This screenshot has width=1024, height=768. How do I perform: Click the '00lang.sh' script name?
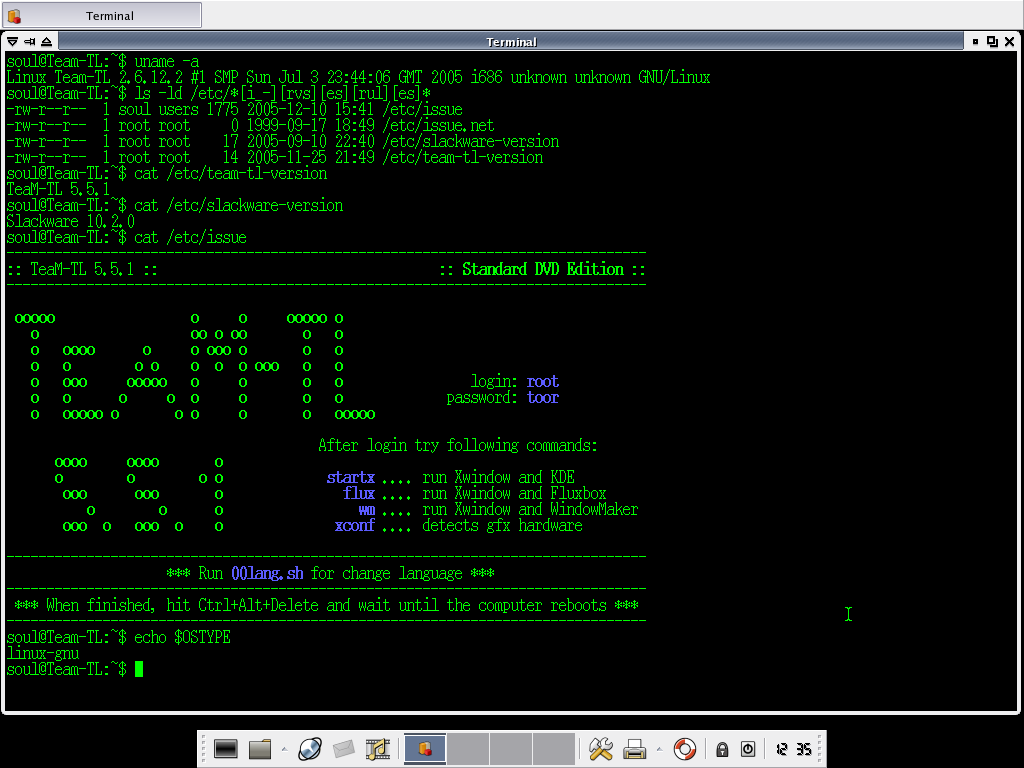coord(267,573)
